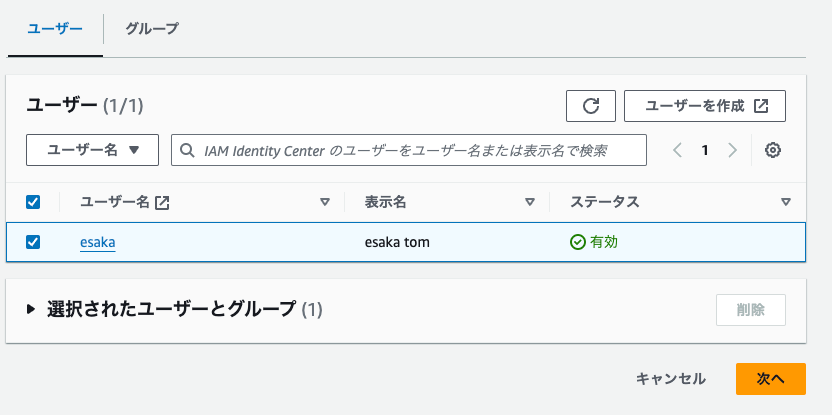Click the refresh users icon button
832x415 pixels.
[590, 106]
